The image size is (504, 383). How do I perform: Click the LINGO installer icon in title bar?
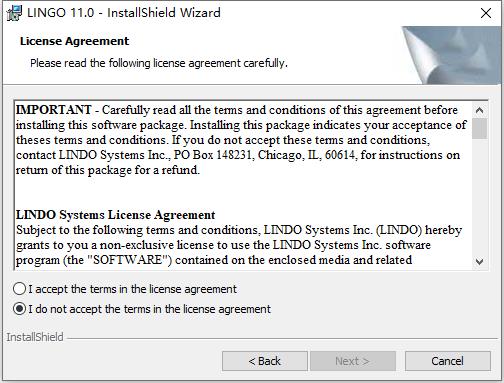pyautogui.click(x=14, y=13)
